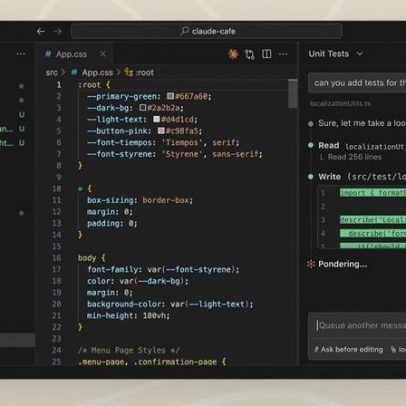Launch Claude Code via the orange spark icon

233,54
